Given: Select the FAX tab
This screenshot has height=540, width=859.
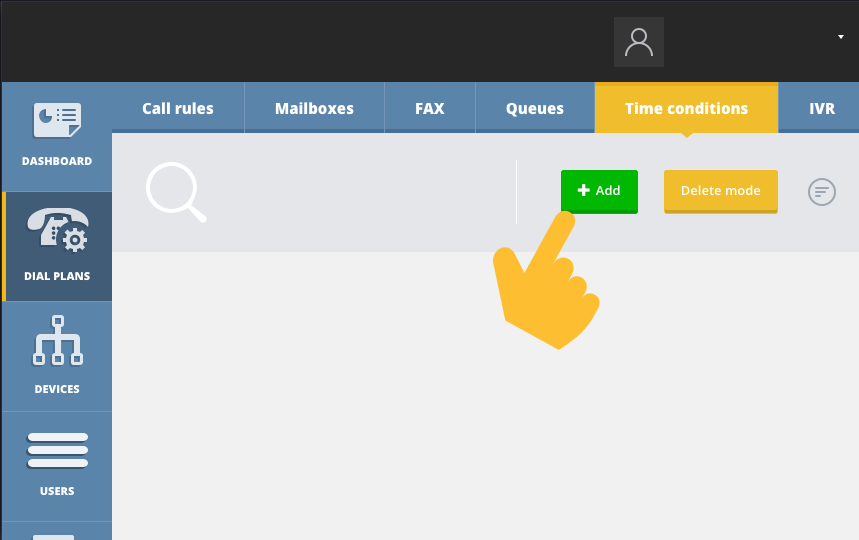Looking at the screenshot, I should 429,108.
